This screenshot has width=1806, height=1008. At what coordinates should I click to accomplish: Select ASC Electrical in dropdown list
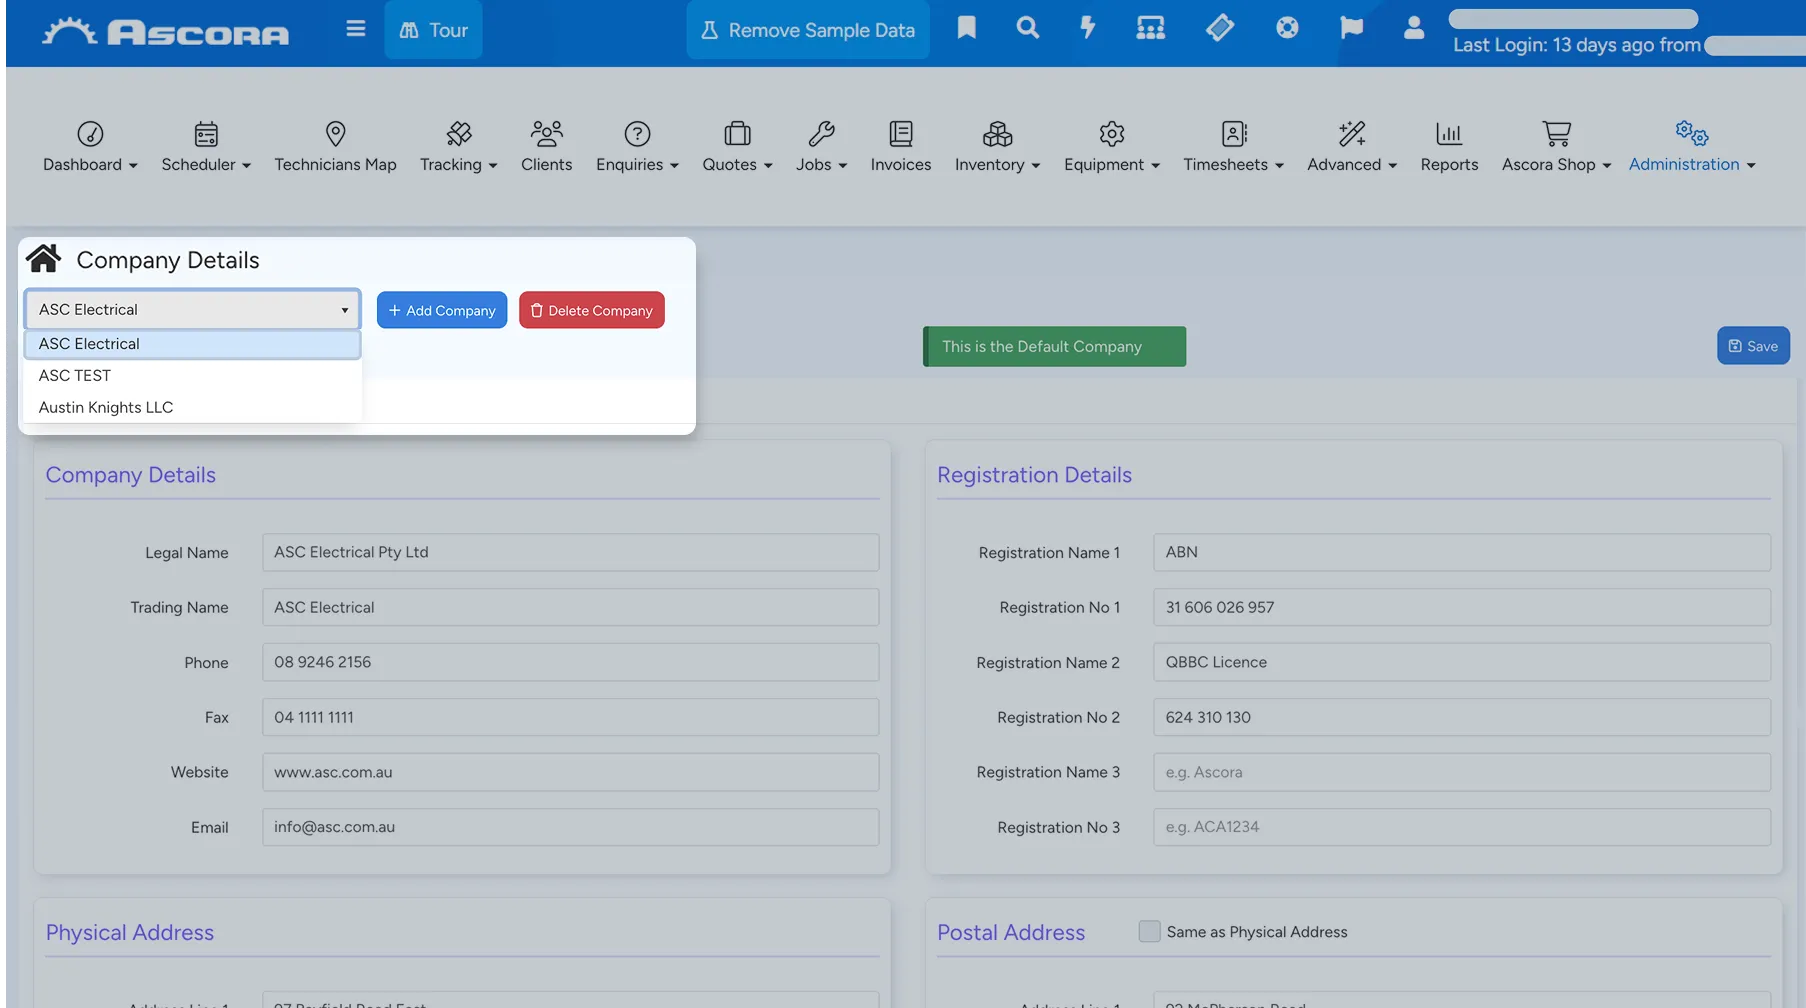point(192,343)
